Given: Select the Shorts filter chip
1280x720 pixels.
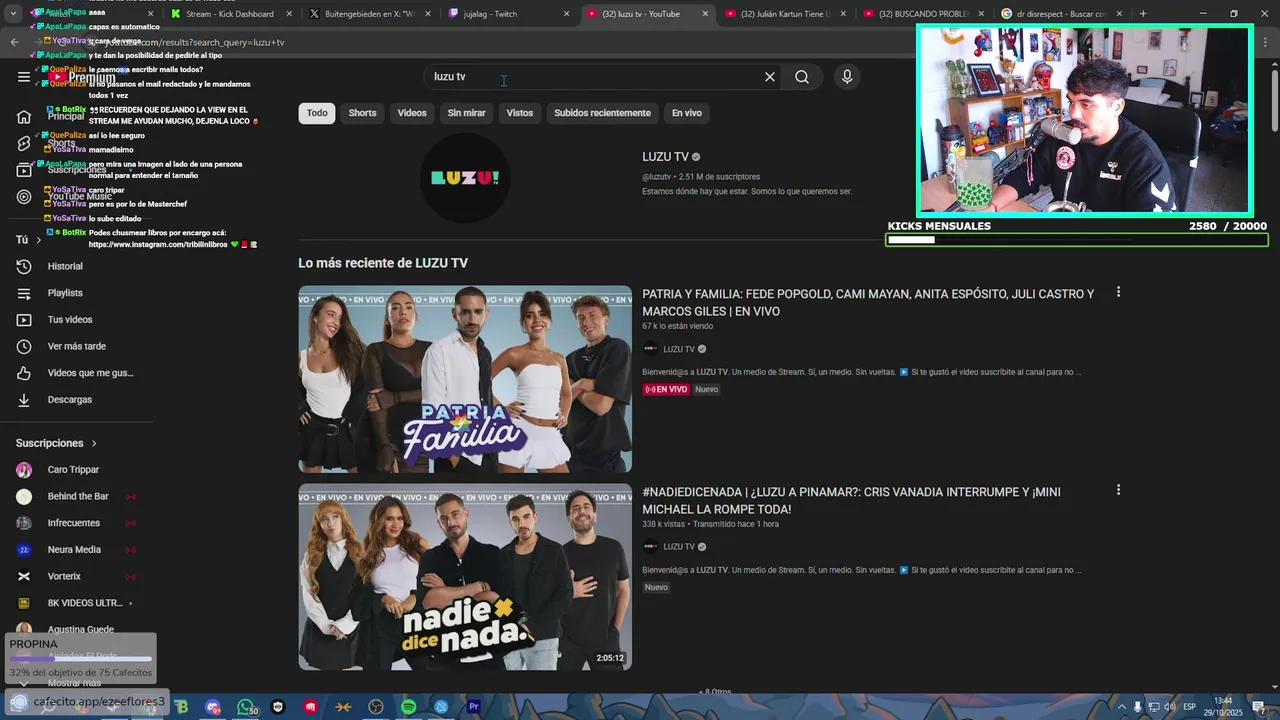Looking at the screenshot, I should point(362,113).
